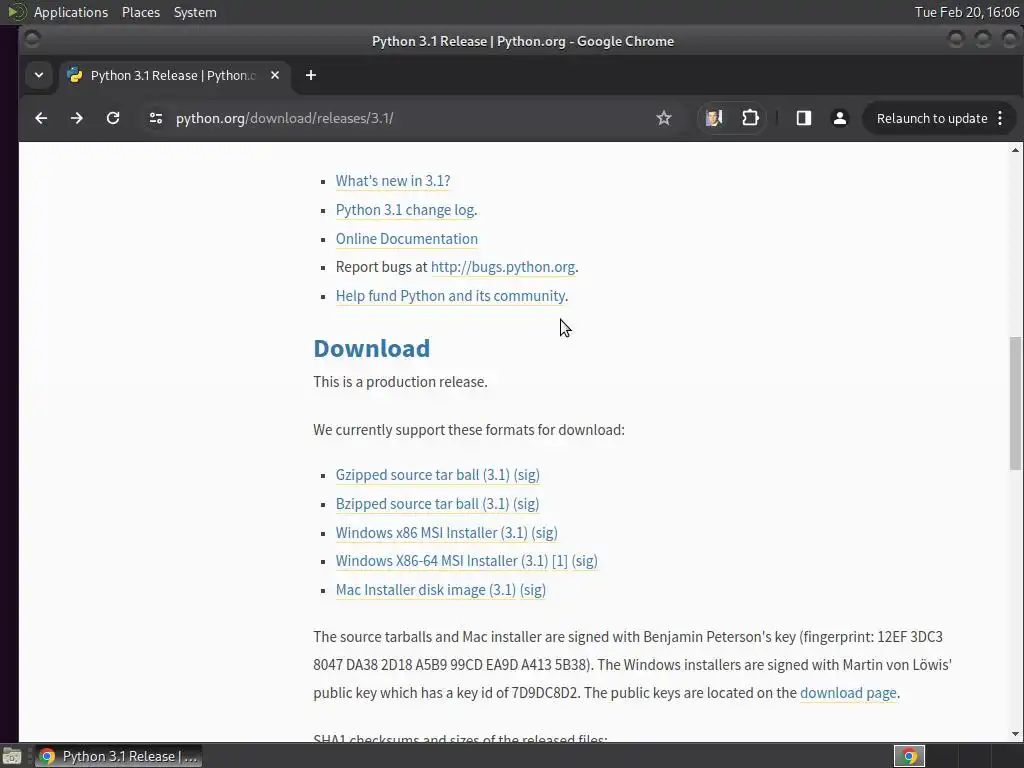Open the Applications menu
This screenshot has width=1024, height=768.
click(x=71, y=12)
